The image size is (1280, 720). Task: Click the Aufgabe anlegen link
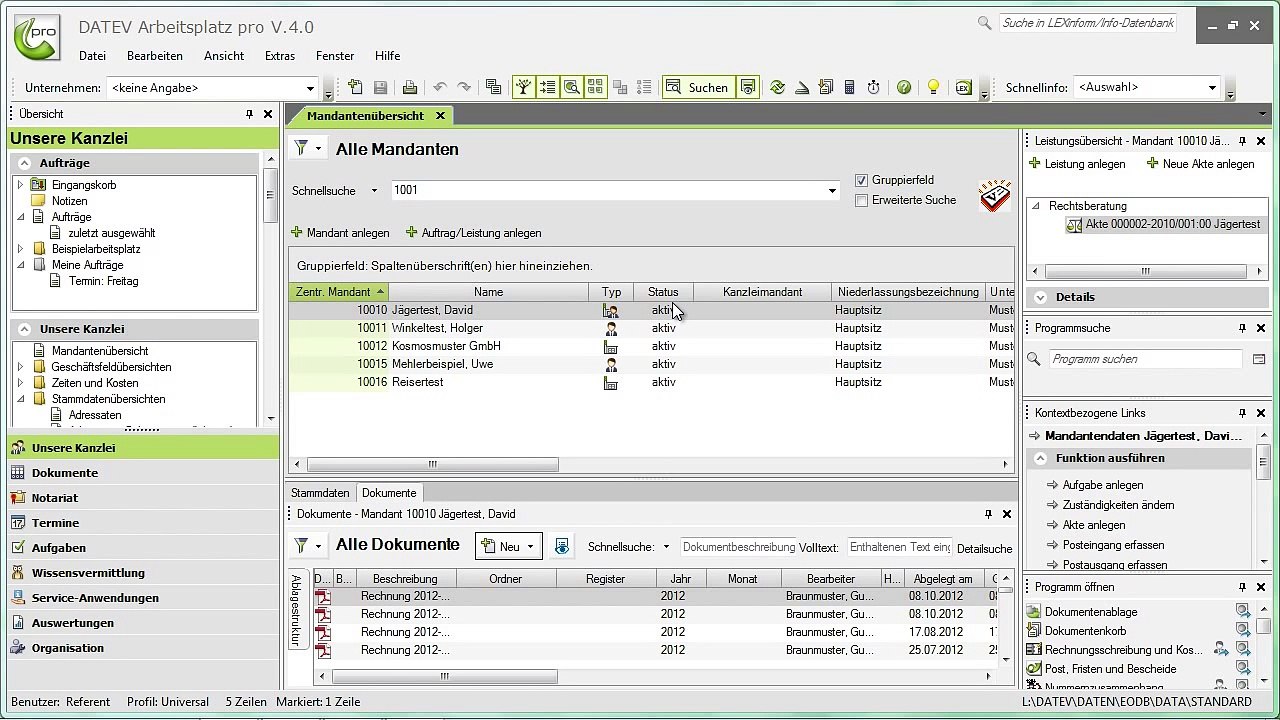[1103, 485]
